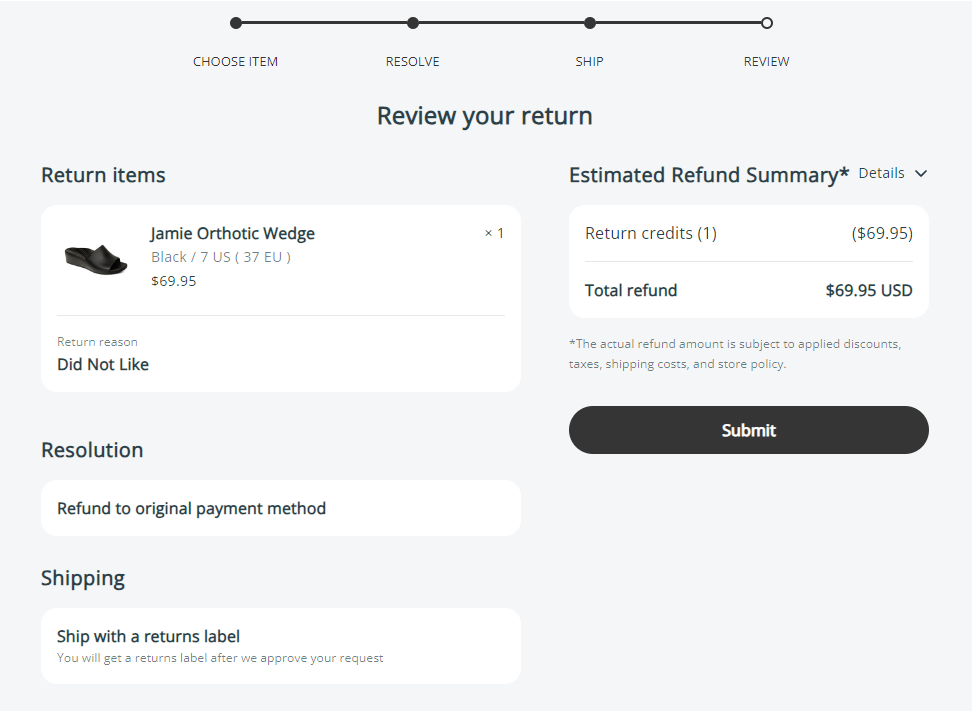Go back to the Choose Item step dot
The width and height of the screenshot is (972, 711).
[x=236, y=23]
